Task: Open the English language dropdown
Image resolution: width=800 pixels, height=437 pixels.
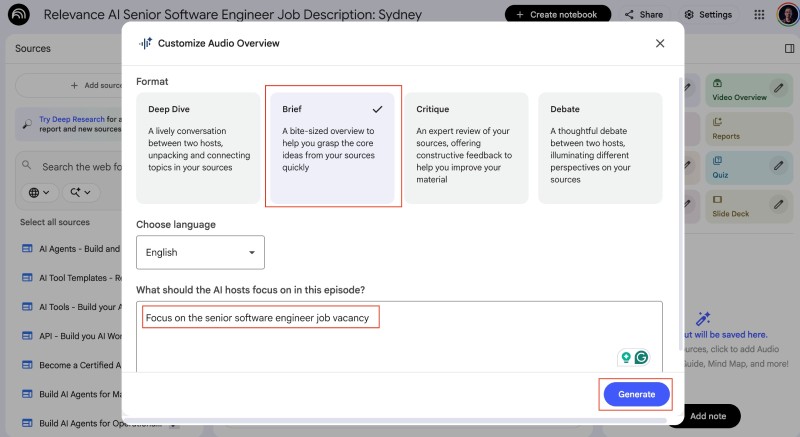Action: [201, 253]
